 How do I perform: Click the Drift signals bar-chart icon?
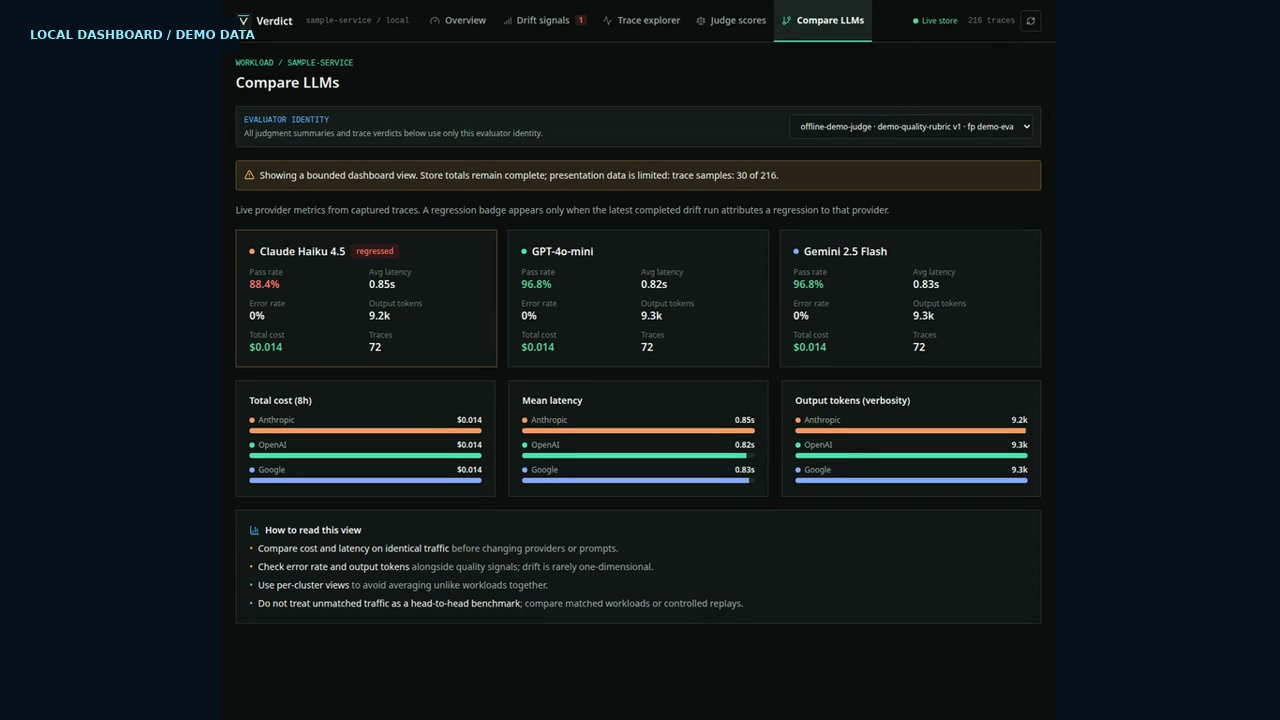click(x=508, y=20)
